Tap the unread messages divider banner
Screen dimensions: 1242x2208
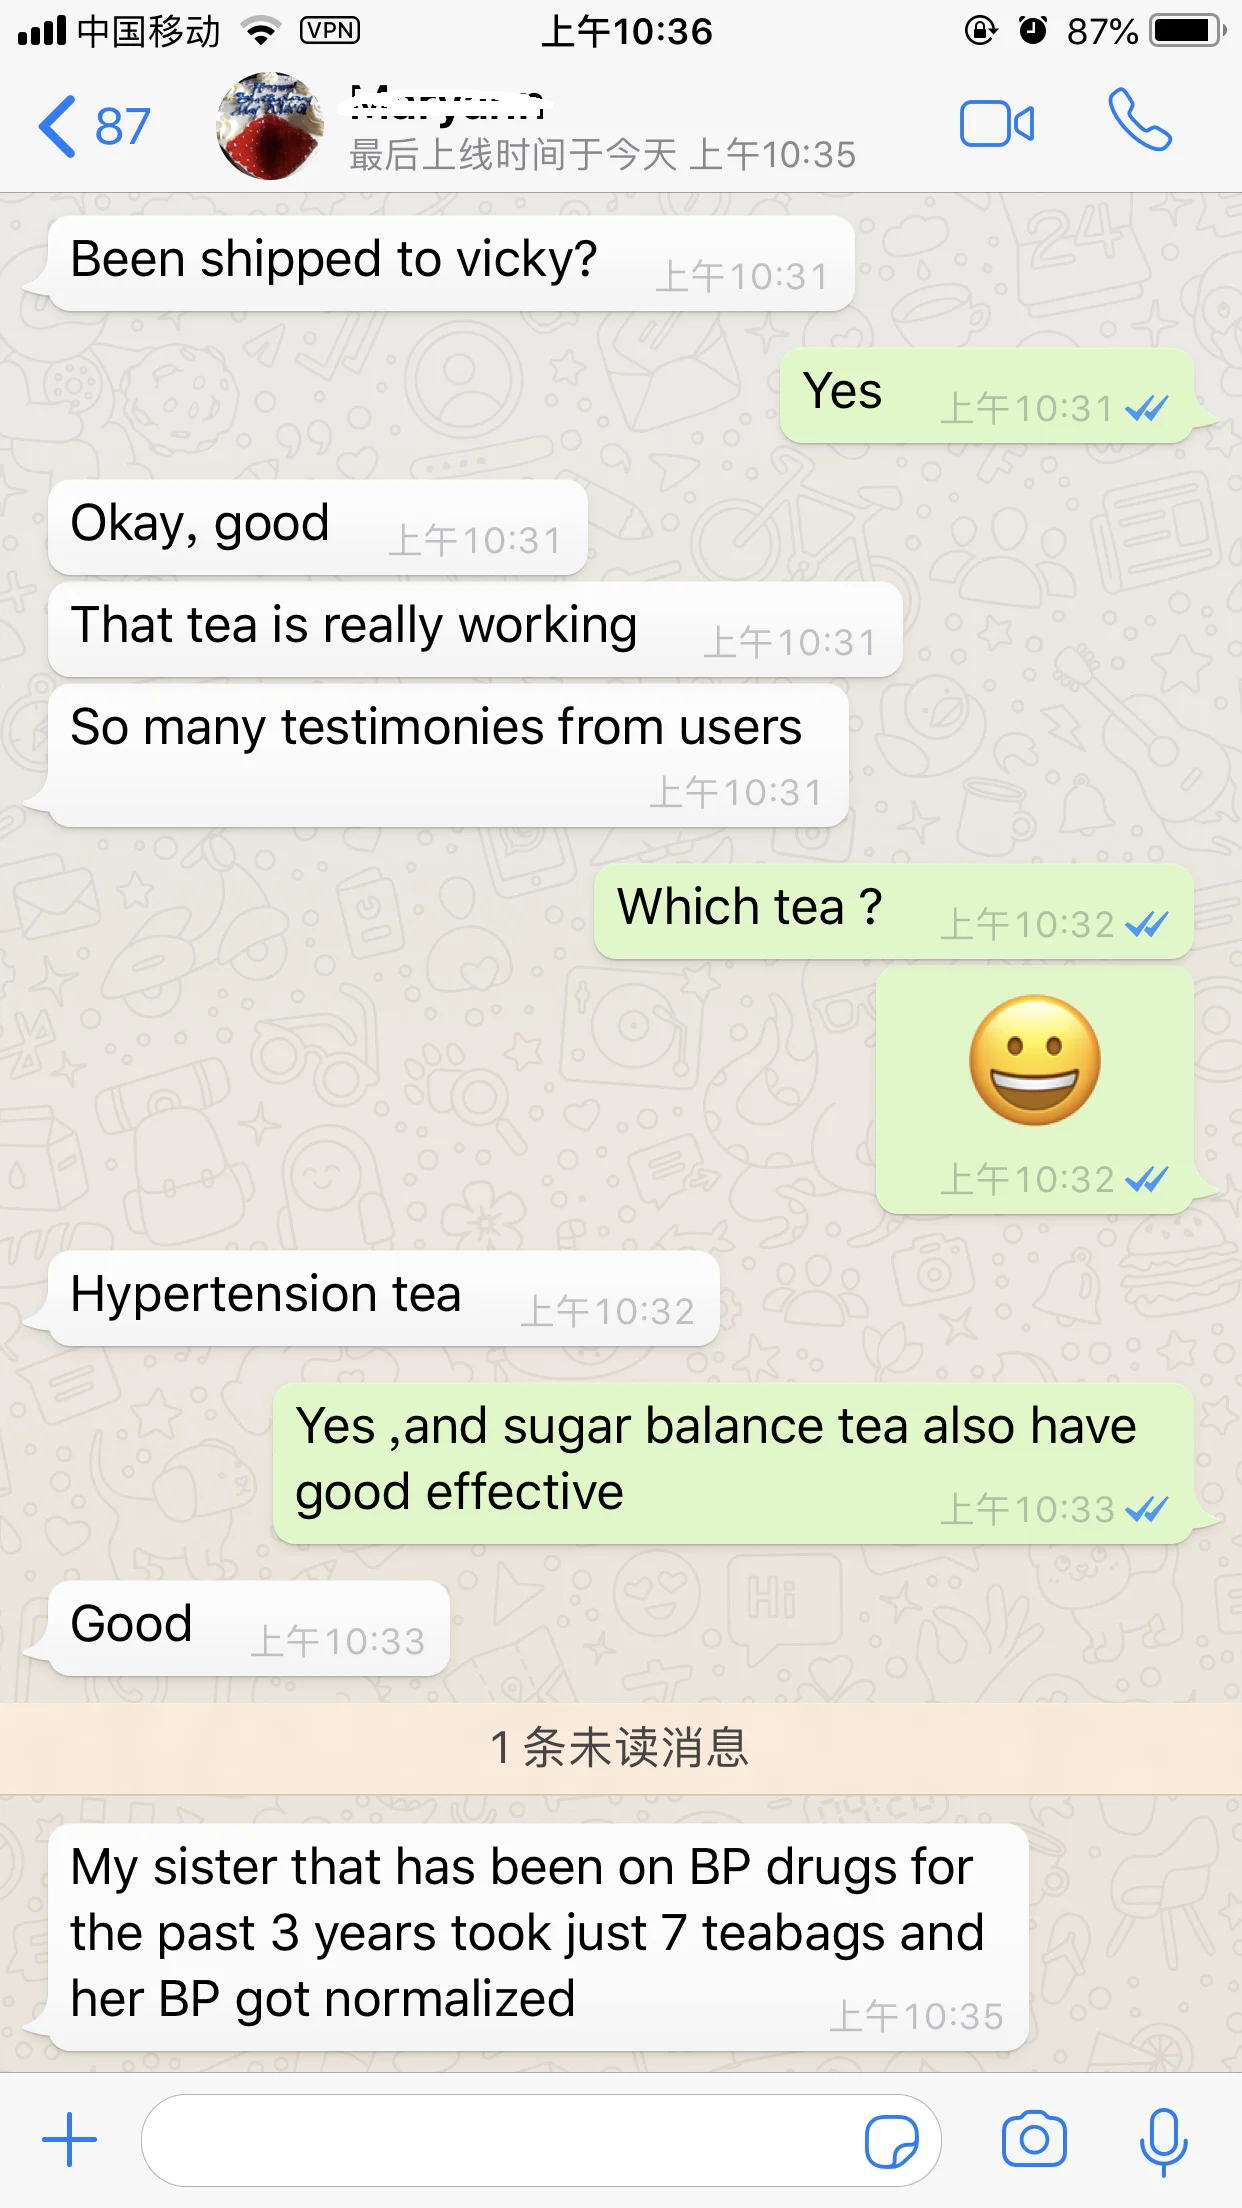coord(621,1748)
